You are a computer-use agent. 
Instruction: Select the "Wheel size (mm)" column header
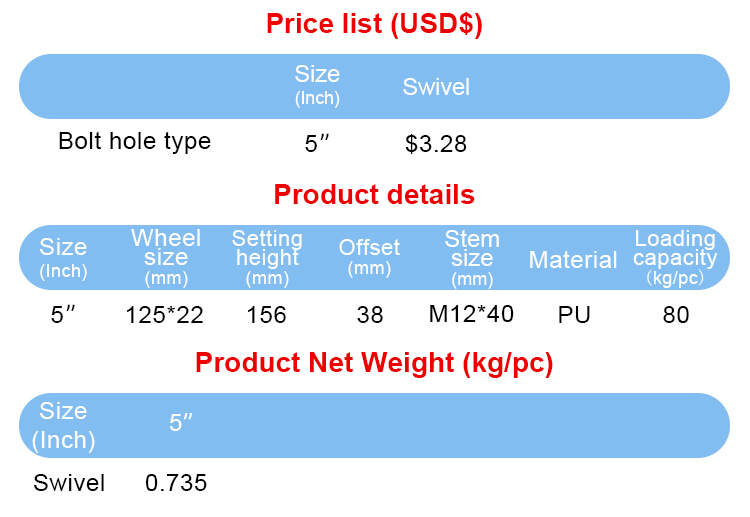click(x=166, y=257)
